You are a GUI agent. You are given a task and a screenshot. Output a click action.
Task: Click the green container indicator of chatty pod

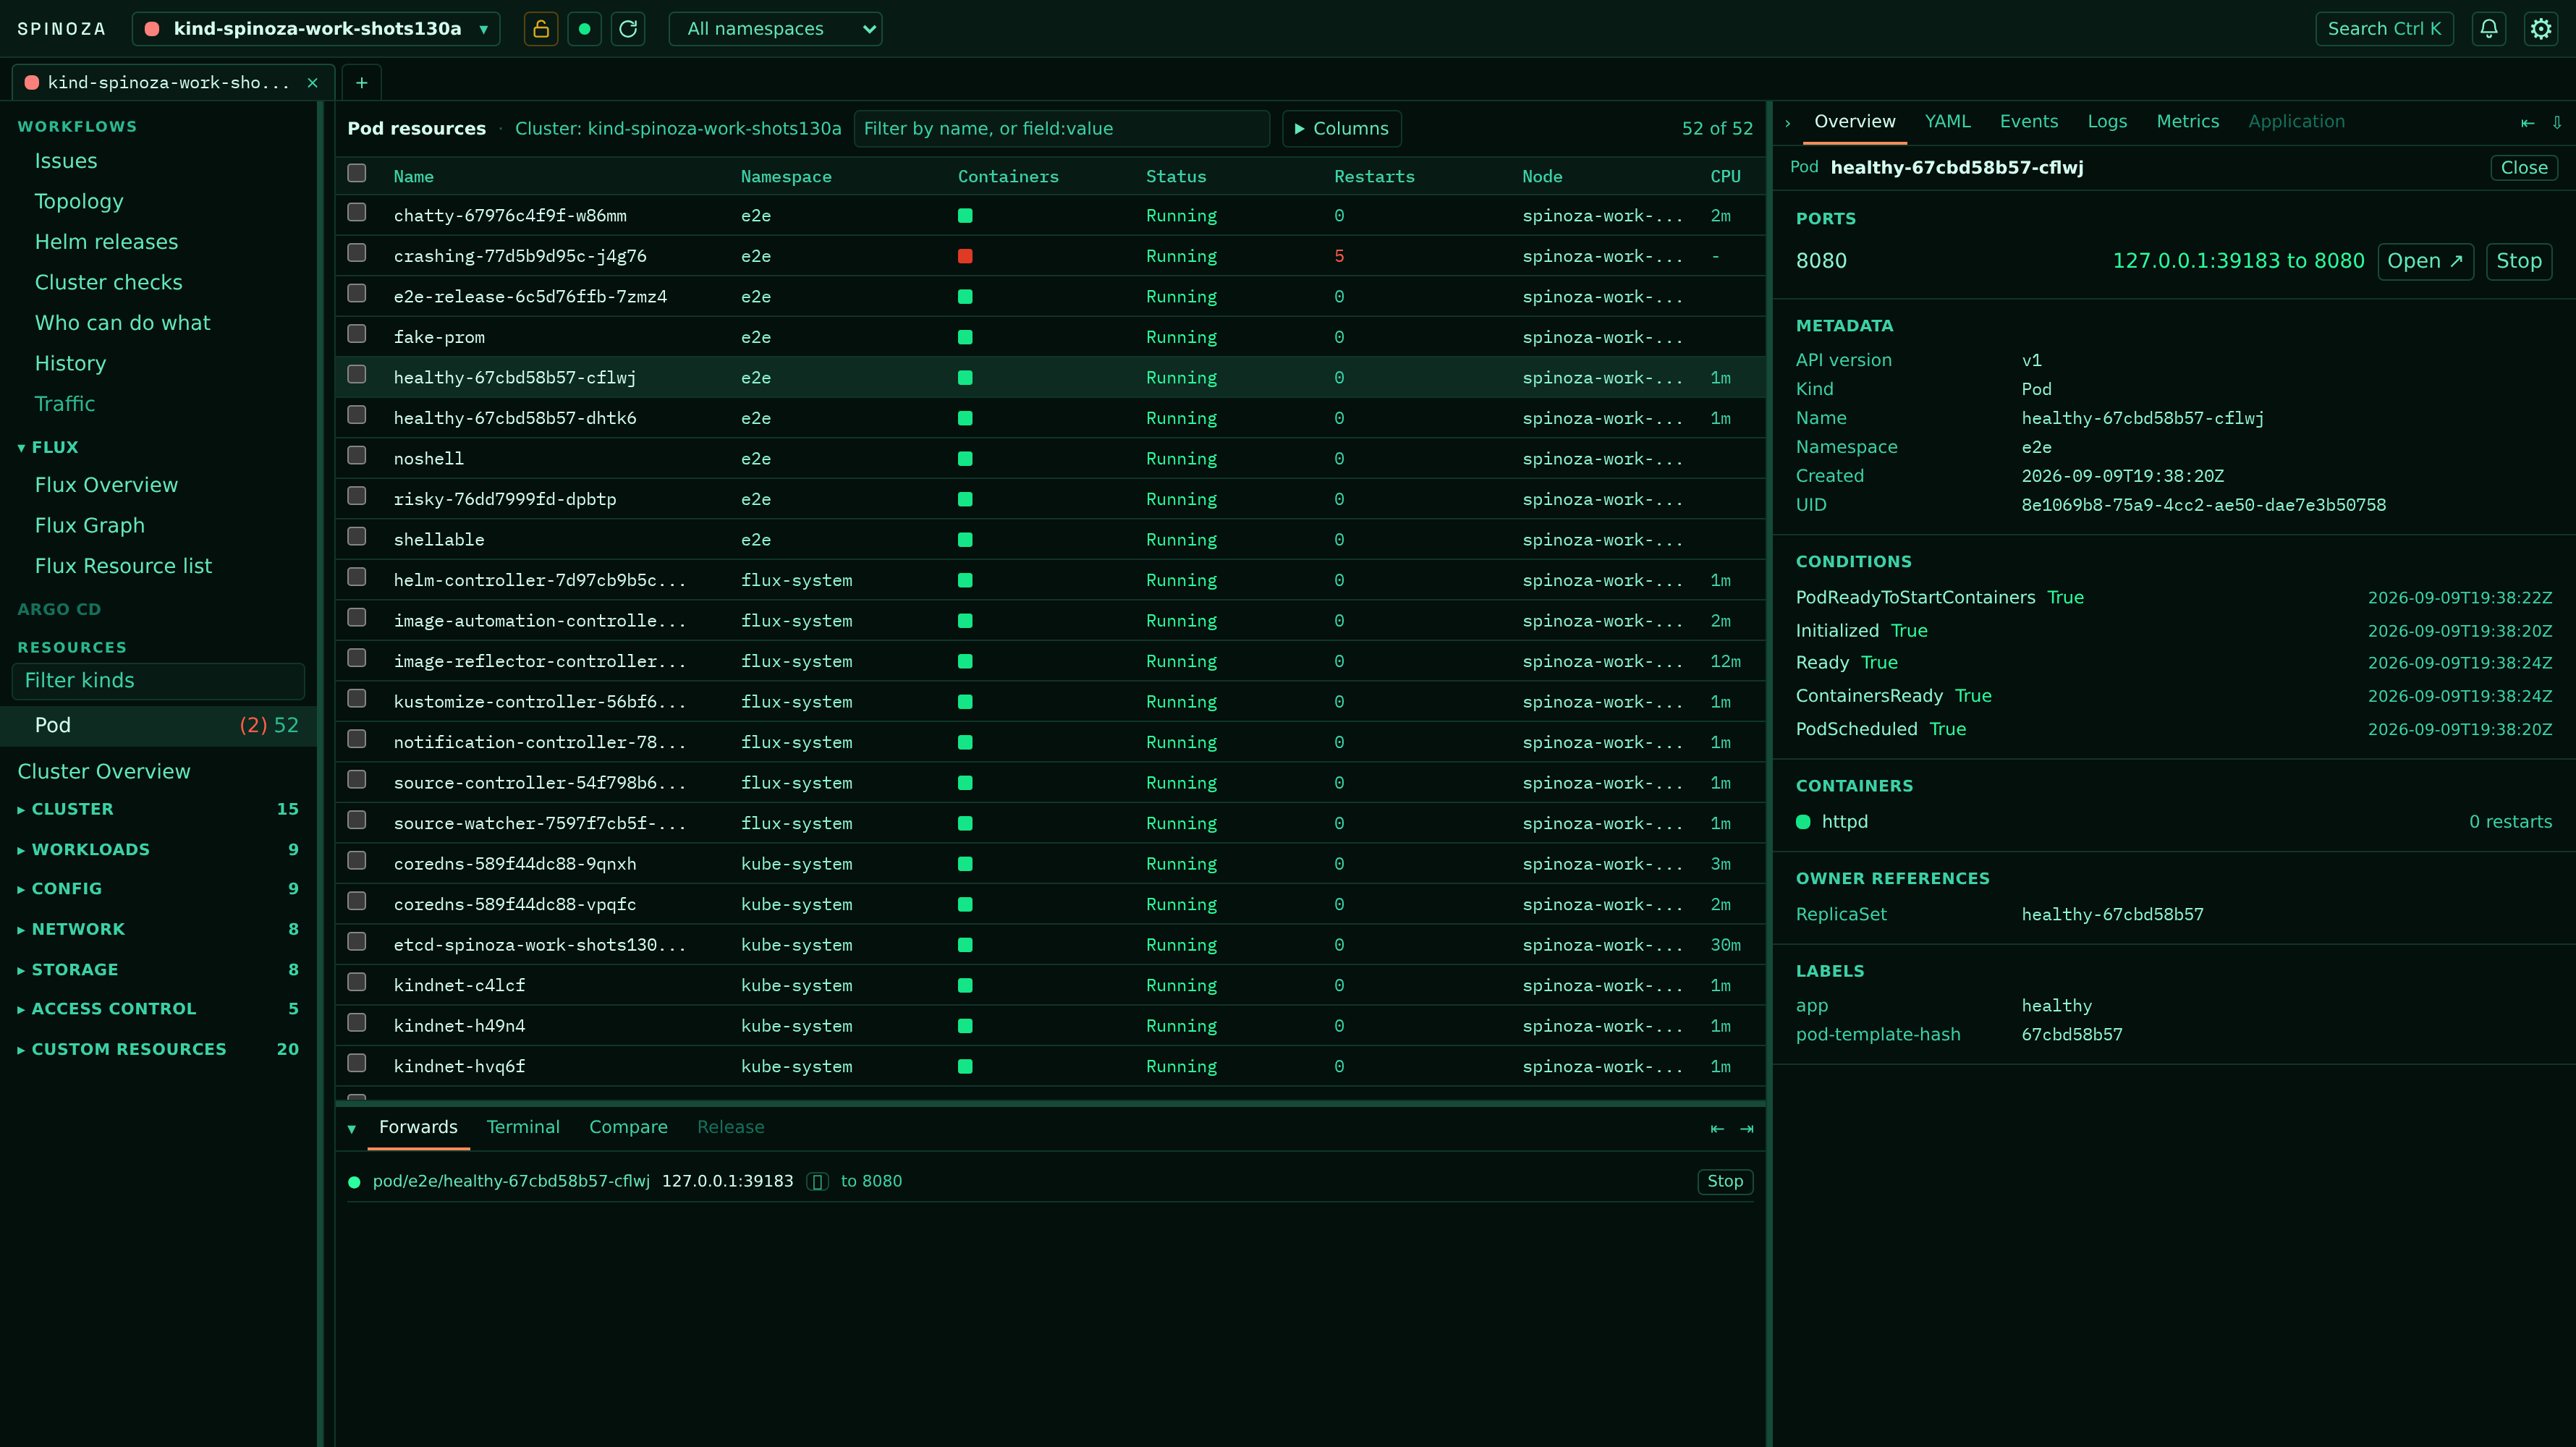pyautogui.click(x=965, y=216)
